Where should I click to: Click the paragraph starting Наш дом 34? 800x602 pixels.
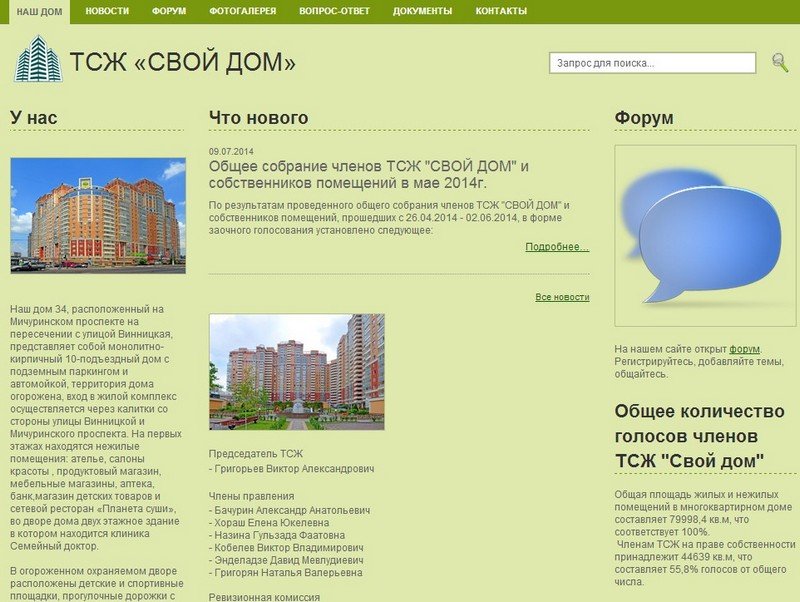[x=96, y=428]
